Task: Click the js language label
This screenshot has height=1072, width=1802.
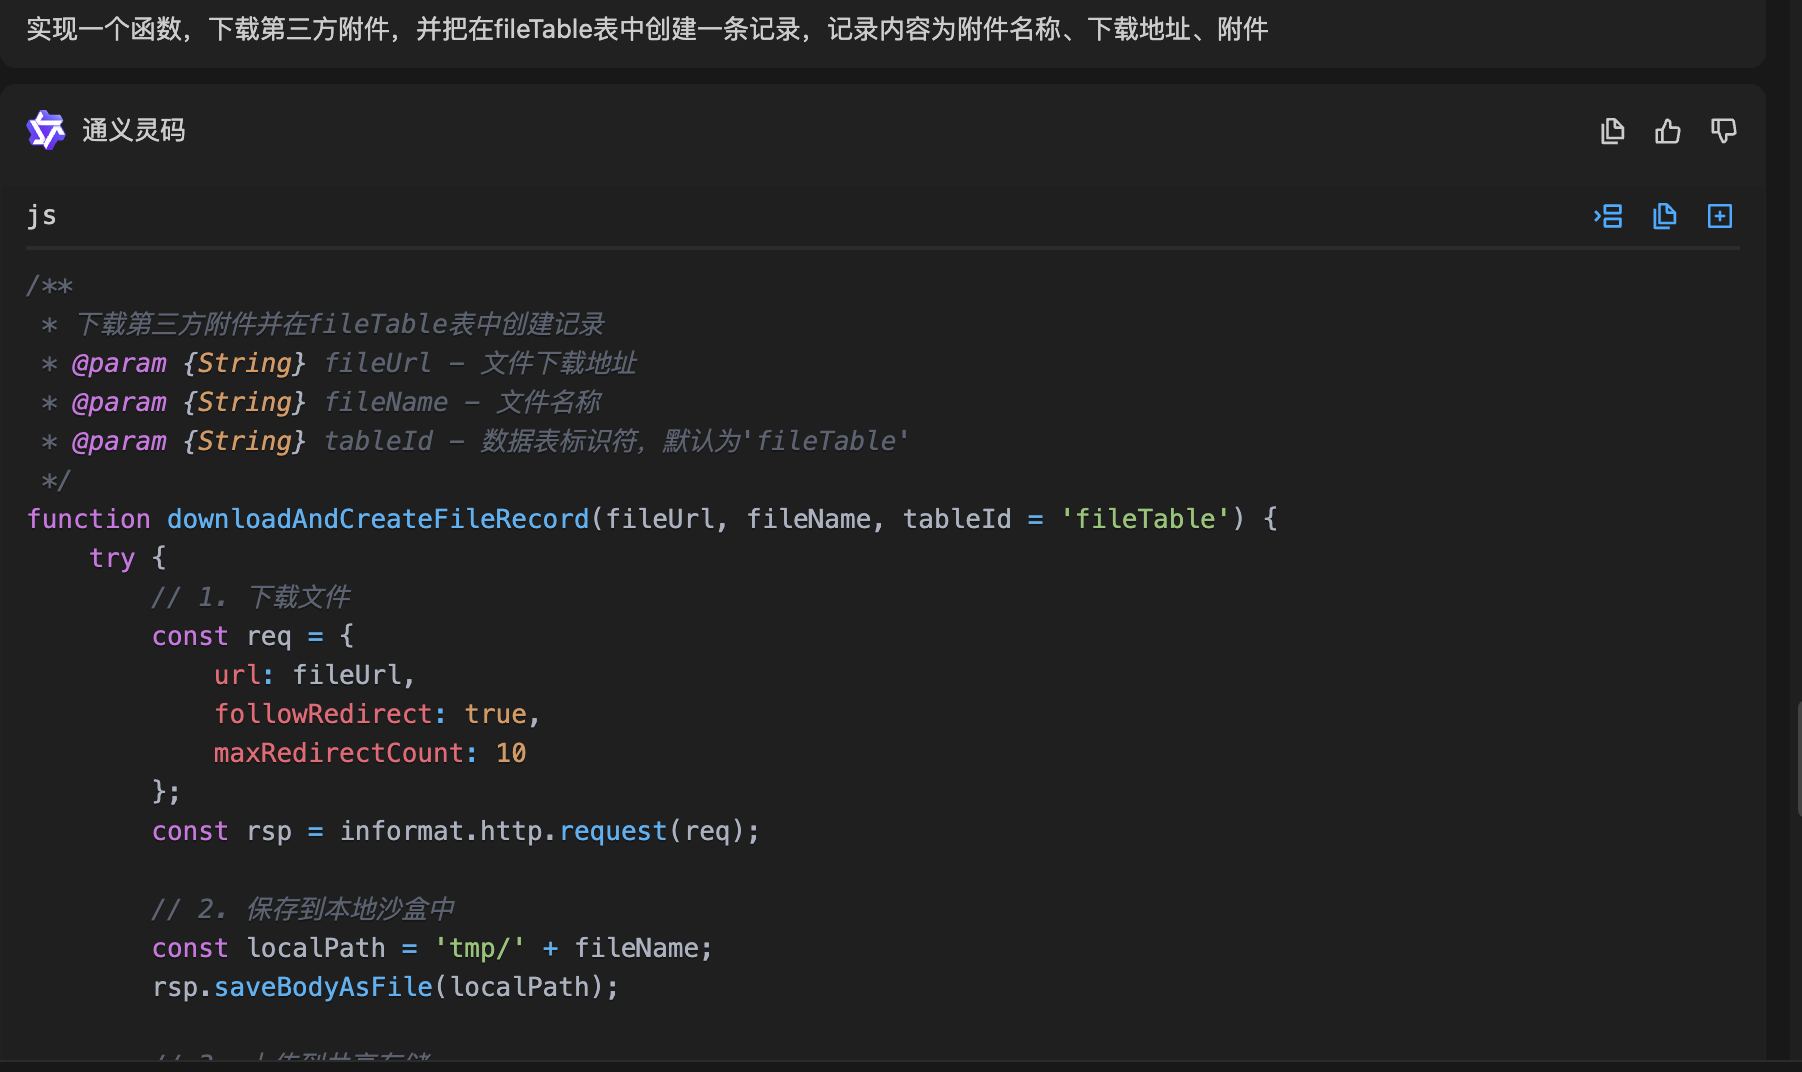Action: pyautogui.click(x=41, y=216)
